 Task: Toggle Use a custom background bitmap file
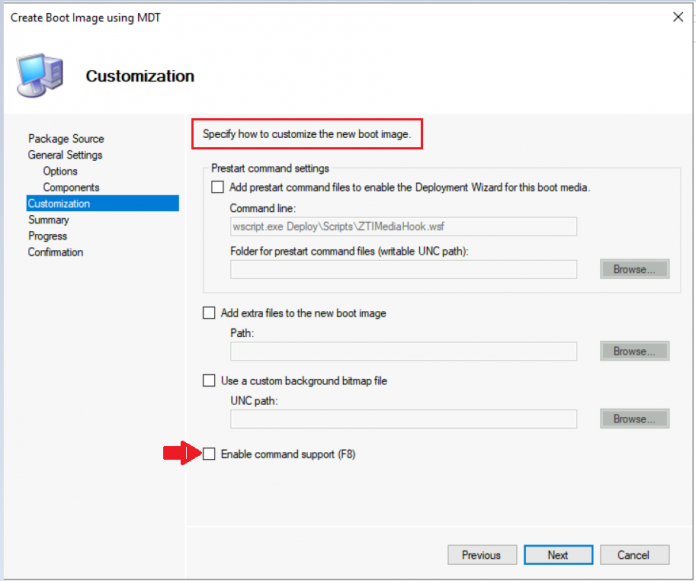click(209, 380)
